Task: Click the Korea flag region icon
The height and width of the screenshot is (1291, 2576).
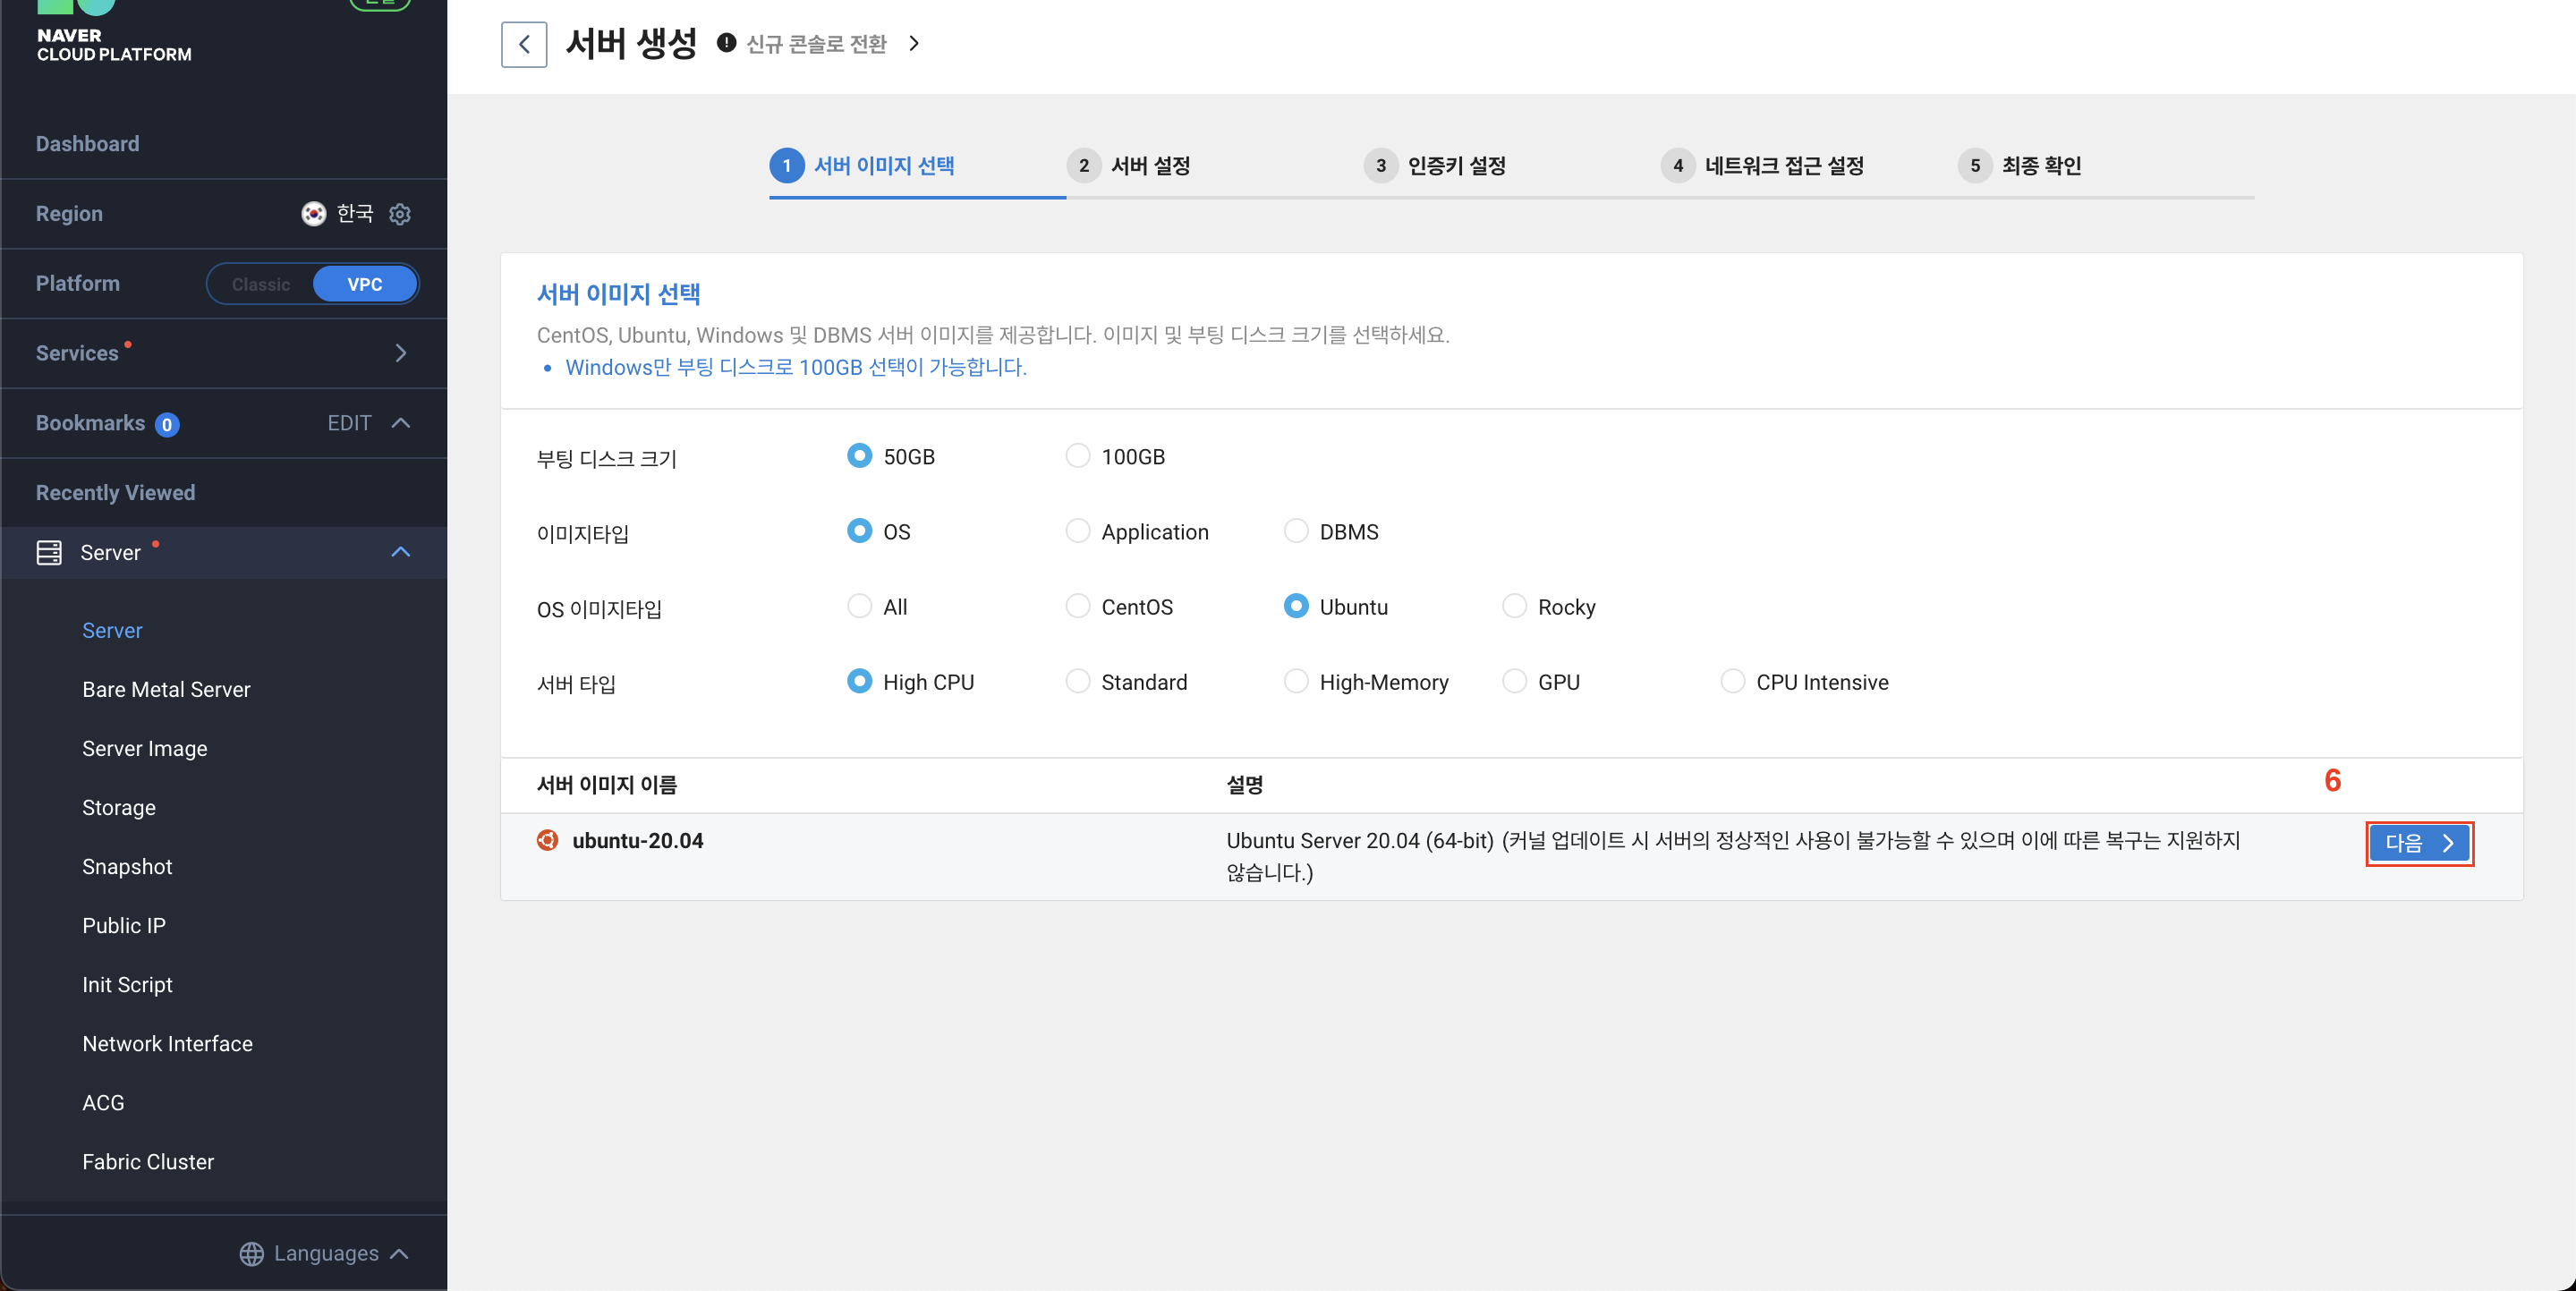Action: tap(313, 214)
